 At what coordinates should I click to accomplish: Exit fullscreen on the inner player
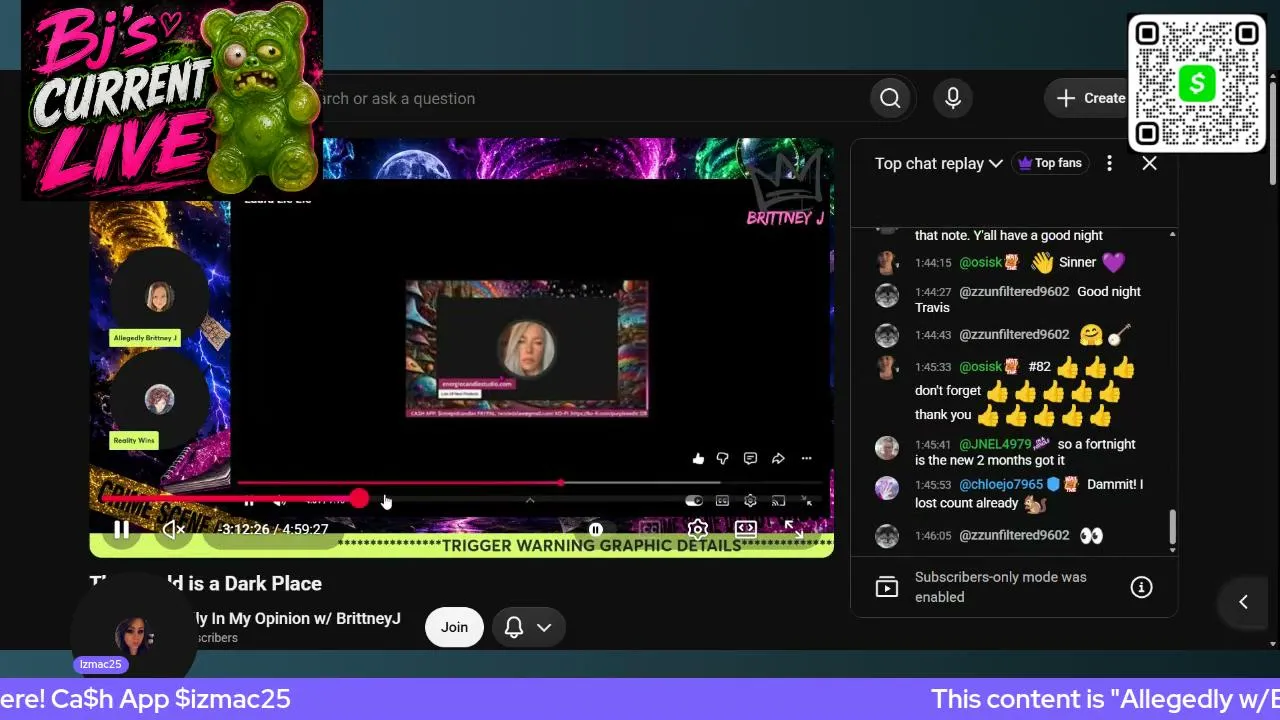coord(806,500)
